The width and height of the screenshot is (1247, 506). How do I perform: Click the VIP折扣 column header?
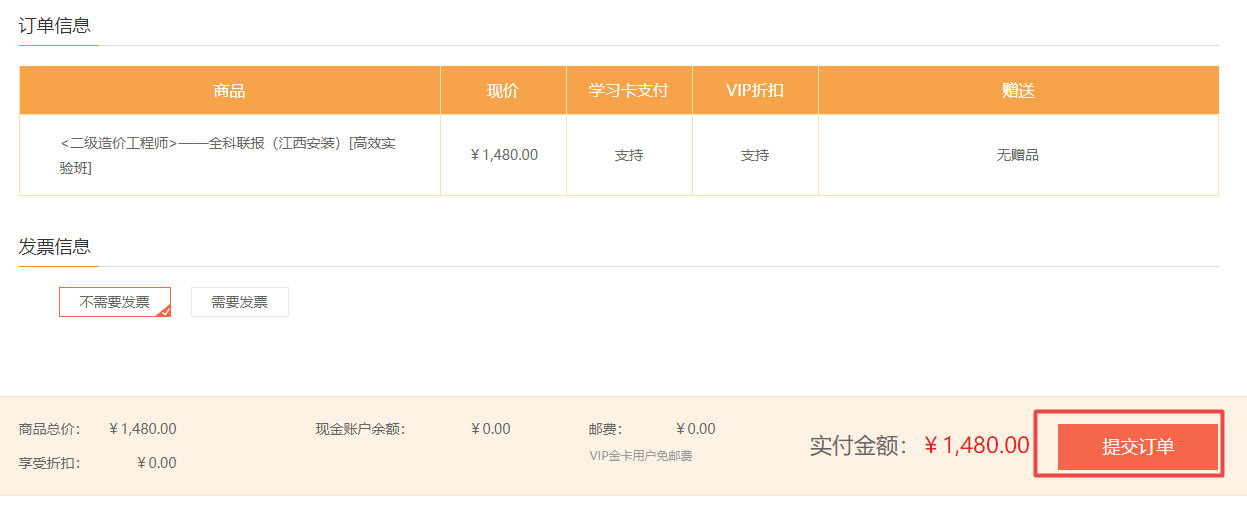coord(755,91)
